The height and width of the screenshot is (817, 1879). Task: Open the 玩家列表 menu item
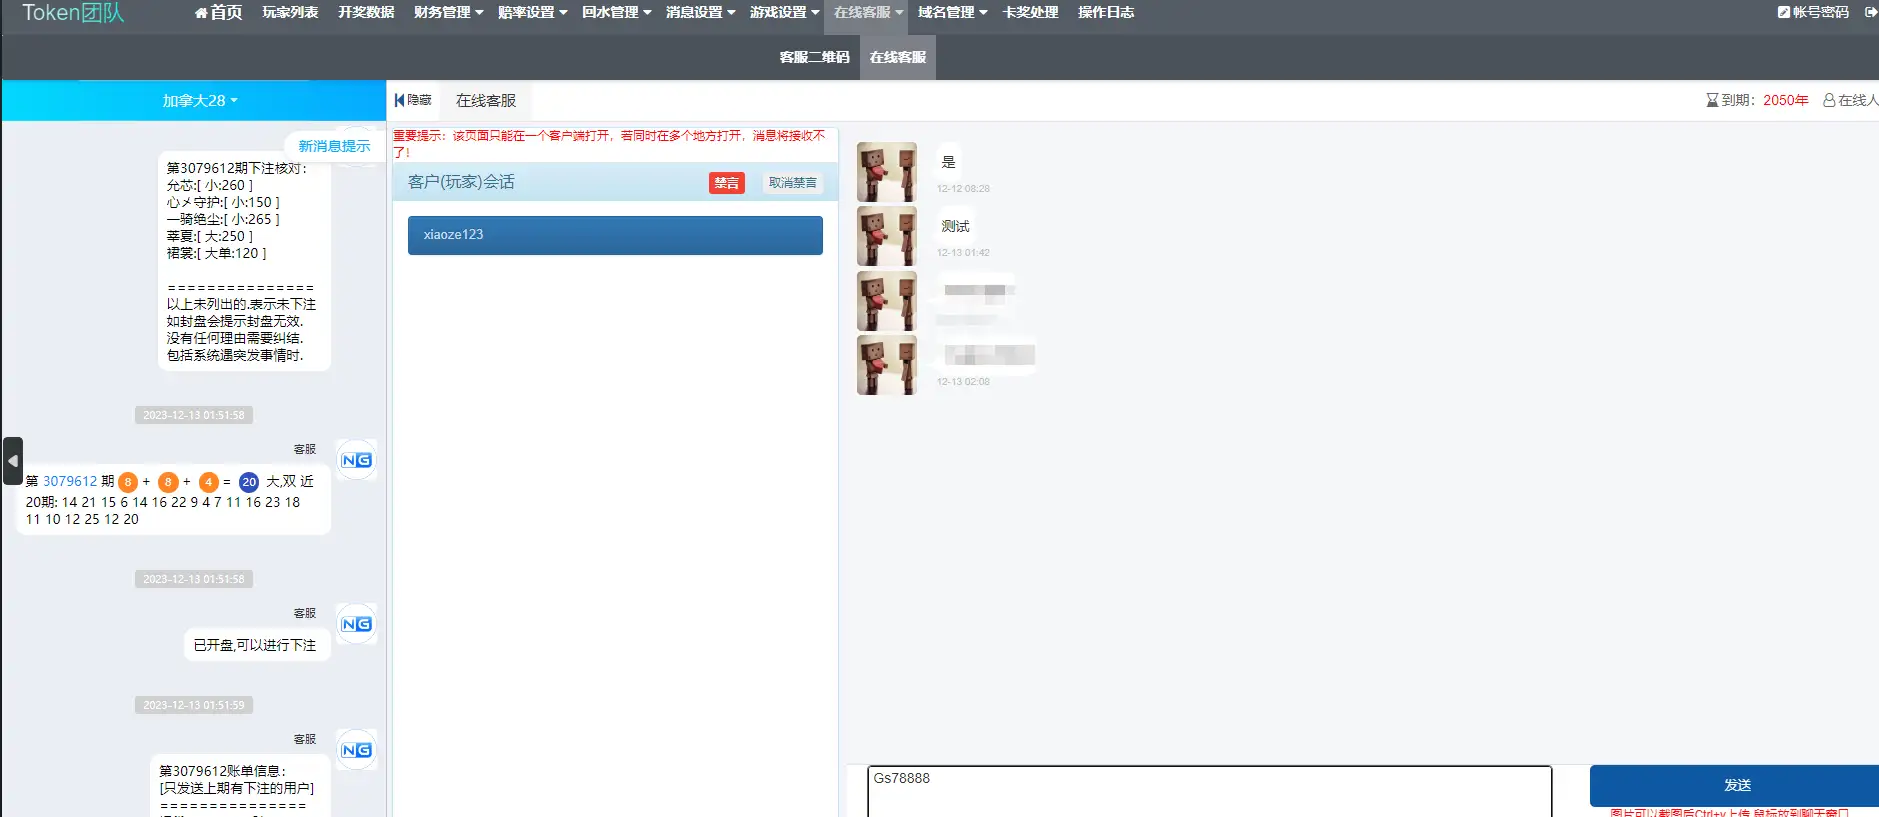click(290, 13)
